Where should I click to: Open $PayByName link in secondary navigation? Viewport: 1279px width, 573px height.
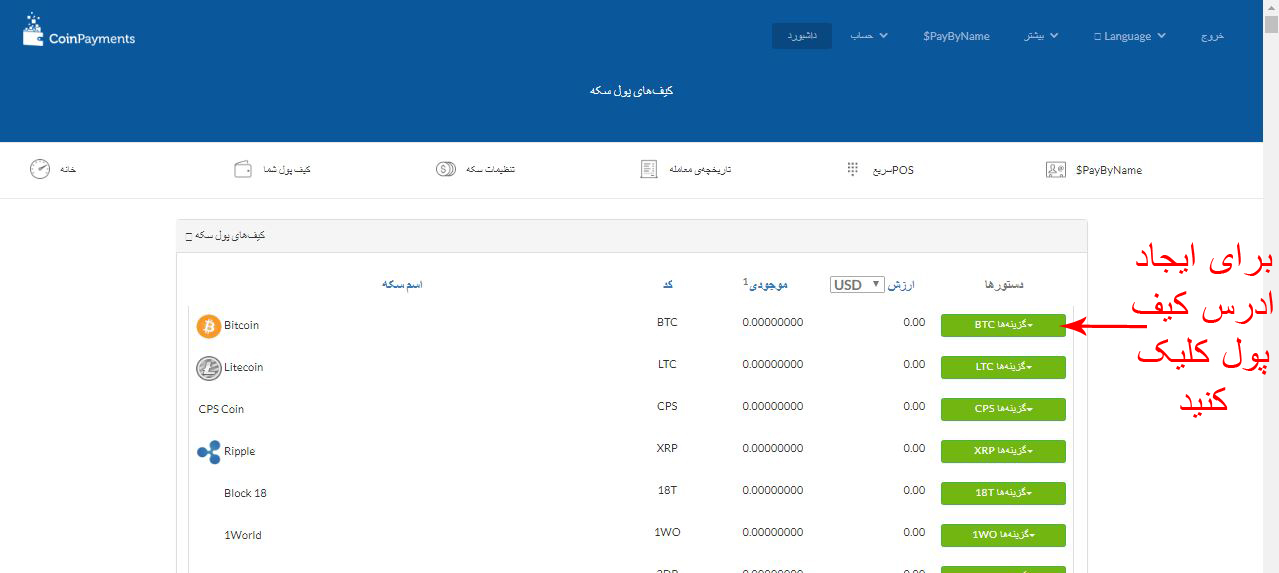[1109, 170]
